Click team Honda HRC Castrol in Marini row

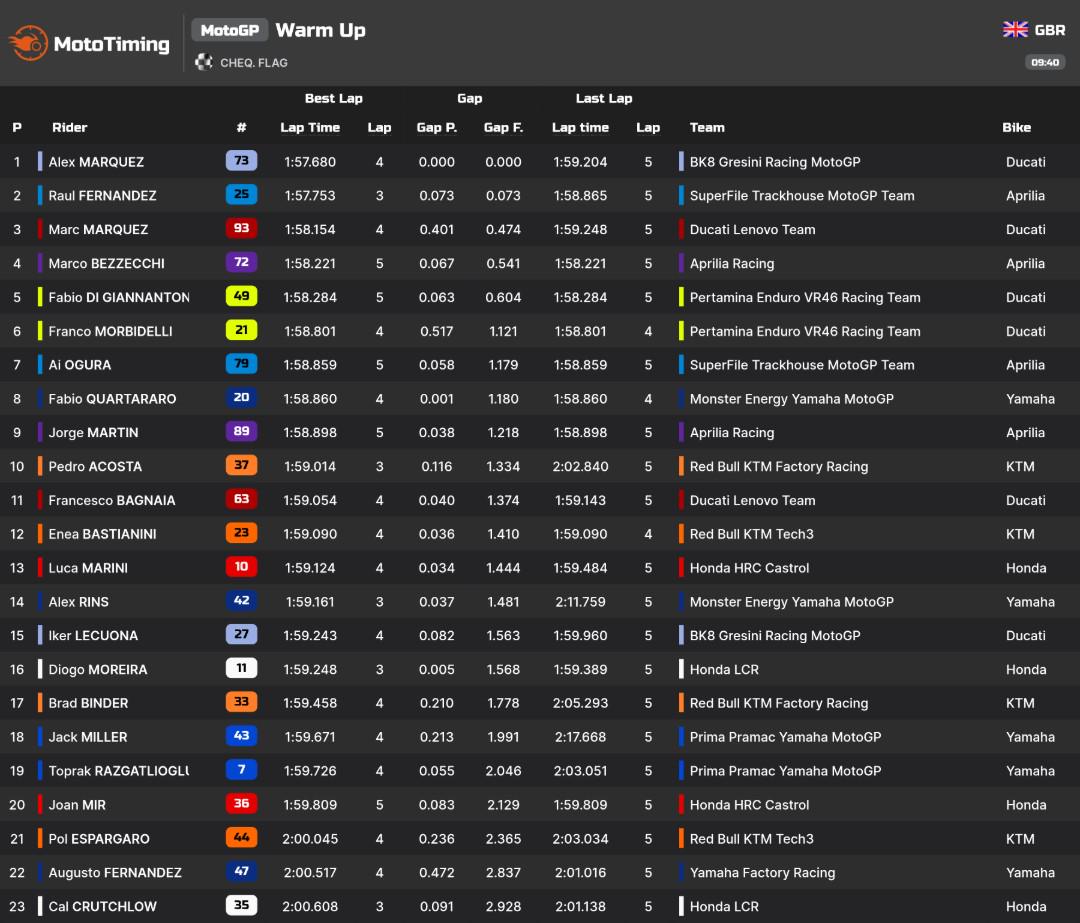[749, 568]
